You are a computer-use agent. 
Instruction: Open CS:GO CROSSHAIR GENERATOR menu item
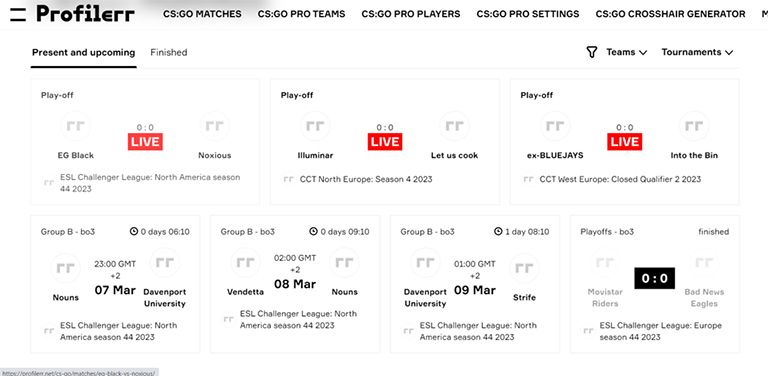[671, 14]
